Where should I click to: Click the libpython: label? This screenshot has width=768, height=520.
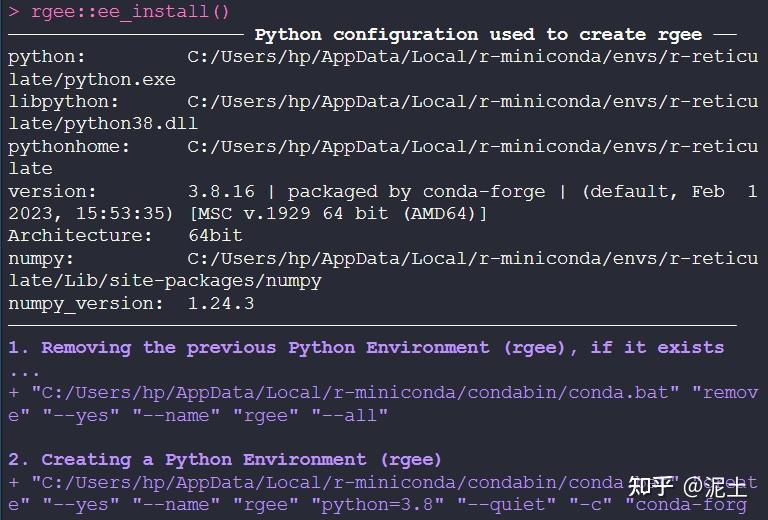pos(64,102)
